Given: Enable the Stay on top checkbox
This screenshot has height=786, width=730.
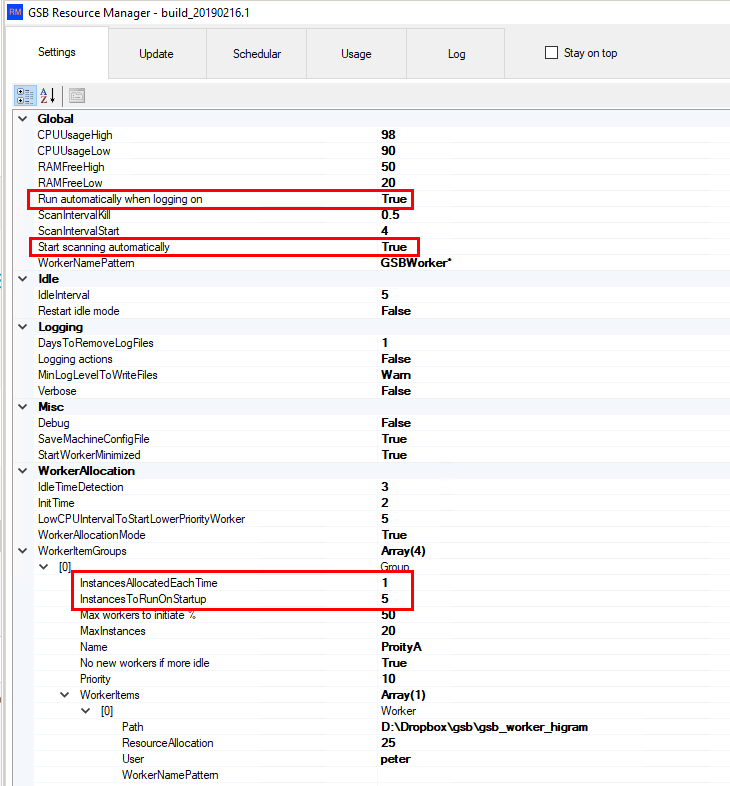Looking at the screenshot, I should (x=551, y=53).
